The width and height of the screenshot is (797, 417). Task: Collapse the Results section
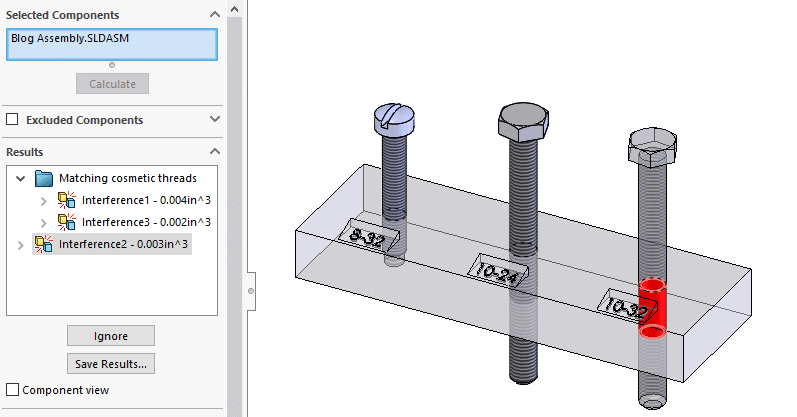(x=215, y=152)
